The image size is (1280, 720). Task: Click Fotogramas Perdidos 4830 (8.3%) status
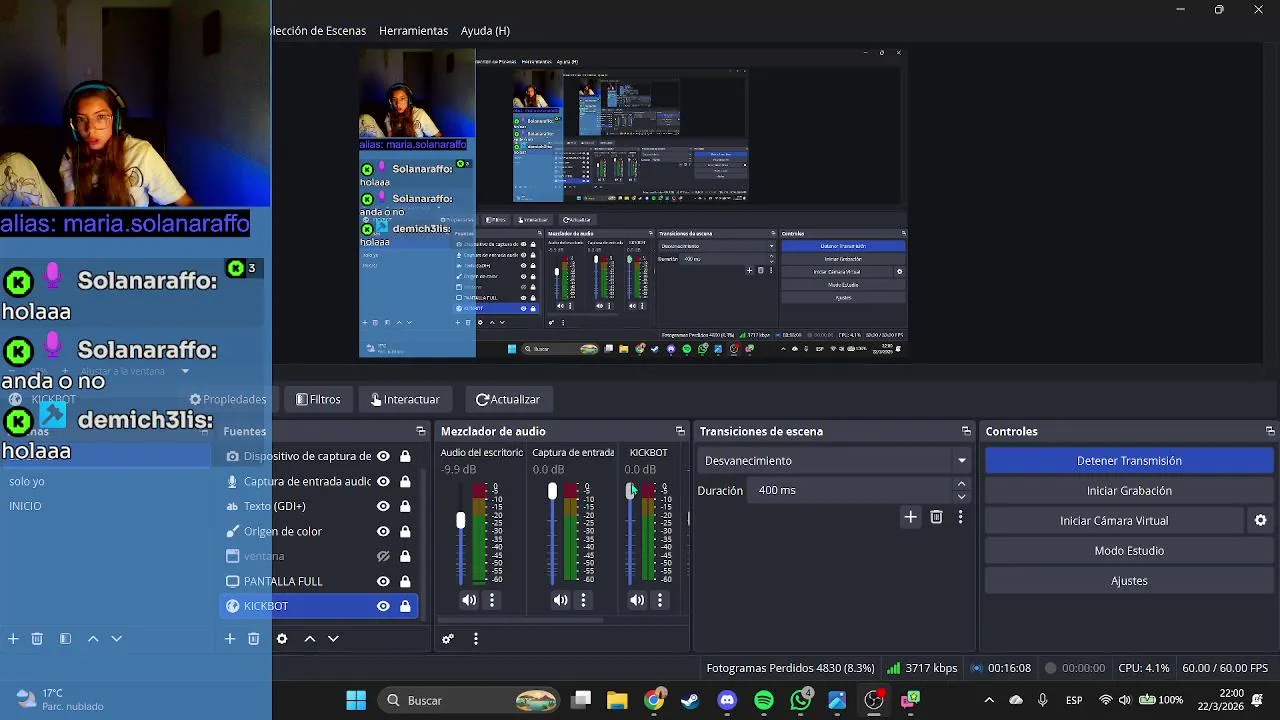point(790,668)
